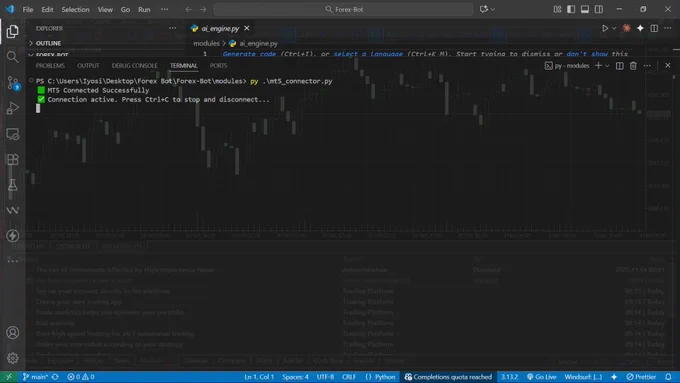
Task: Open the Windsurf wave icon view
Action: tap(13, 210)
